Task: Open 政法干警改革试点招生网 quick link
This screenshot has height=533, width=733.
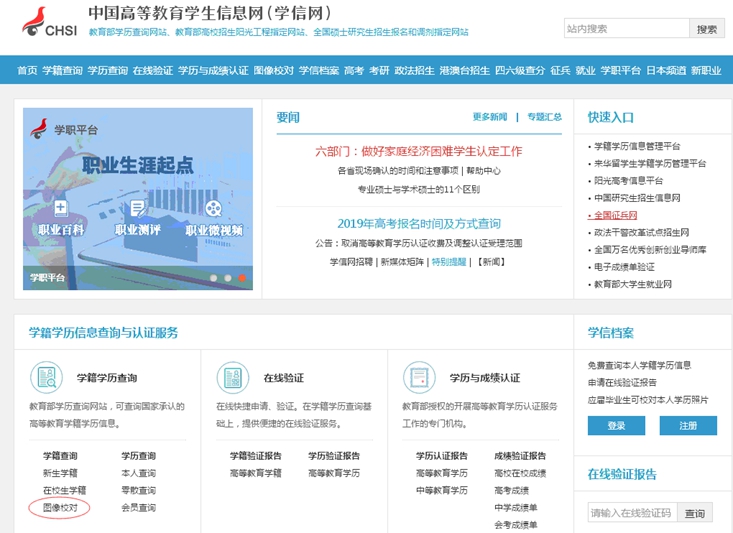Action: (x=641, y=232)
